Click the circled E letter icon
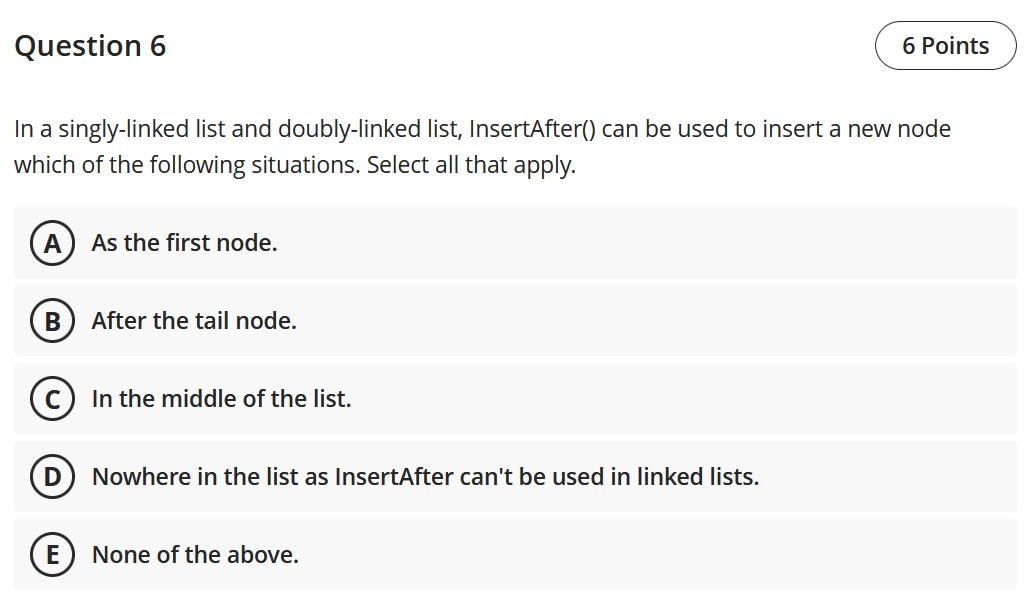The image size is (1032, 610). click(52, 555)
